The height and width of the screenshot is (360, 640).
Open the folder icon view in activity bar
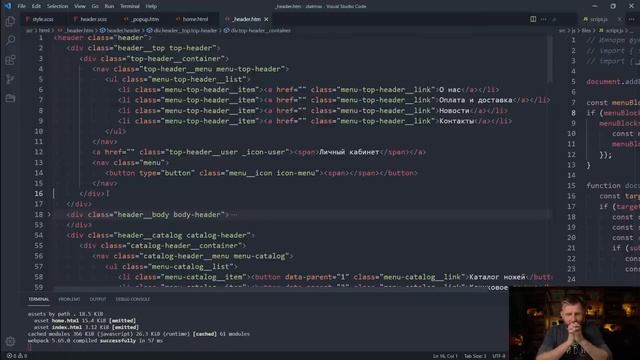(10, 98)
